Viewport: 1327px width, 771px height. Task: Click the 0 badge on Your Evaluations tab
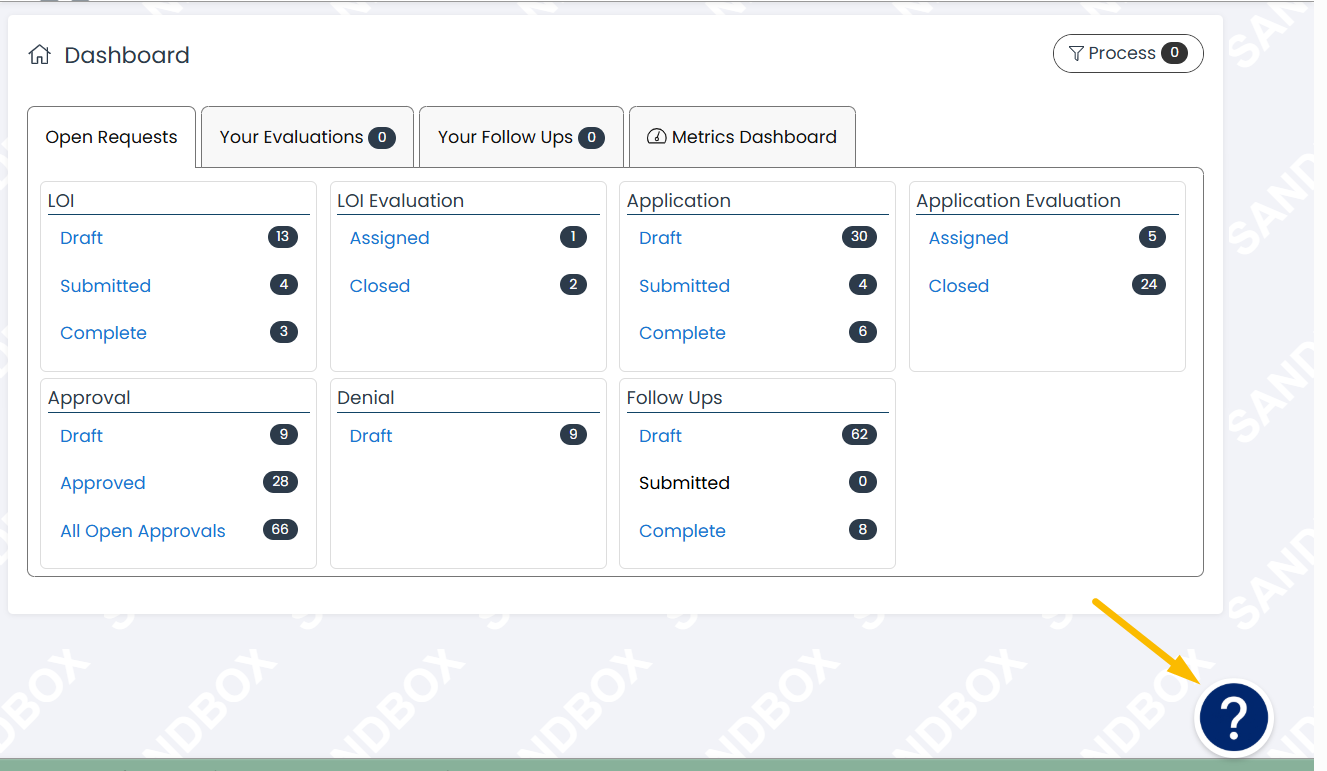[382, 138]
